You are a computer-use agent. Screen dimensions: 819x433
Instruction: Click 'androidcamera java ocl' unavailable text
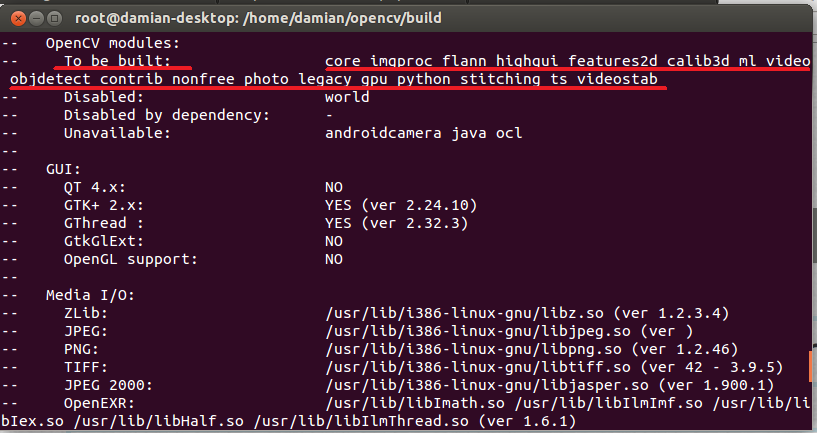(x=424, y=133)
